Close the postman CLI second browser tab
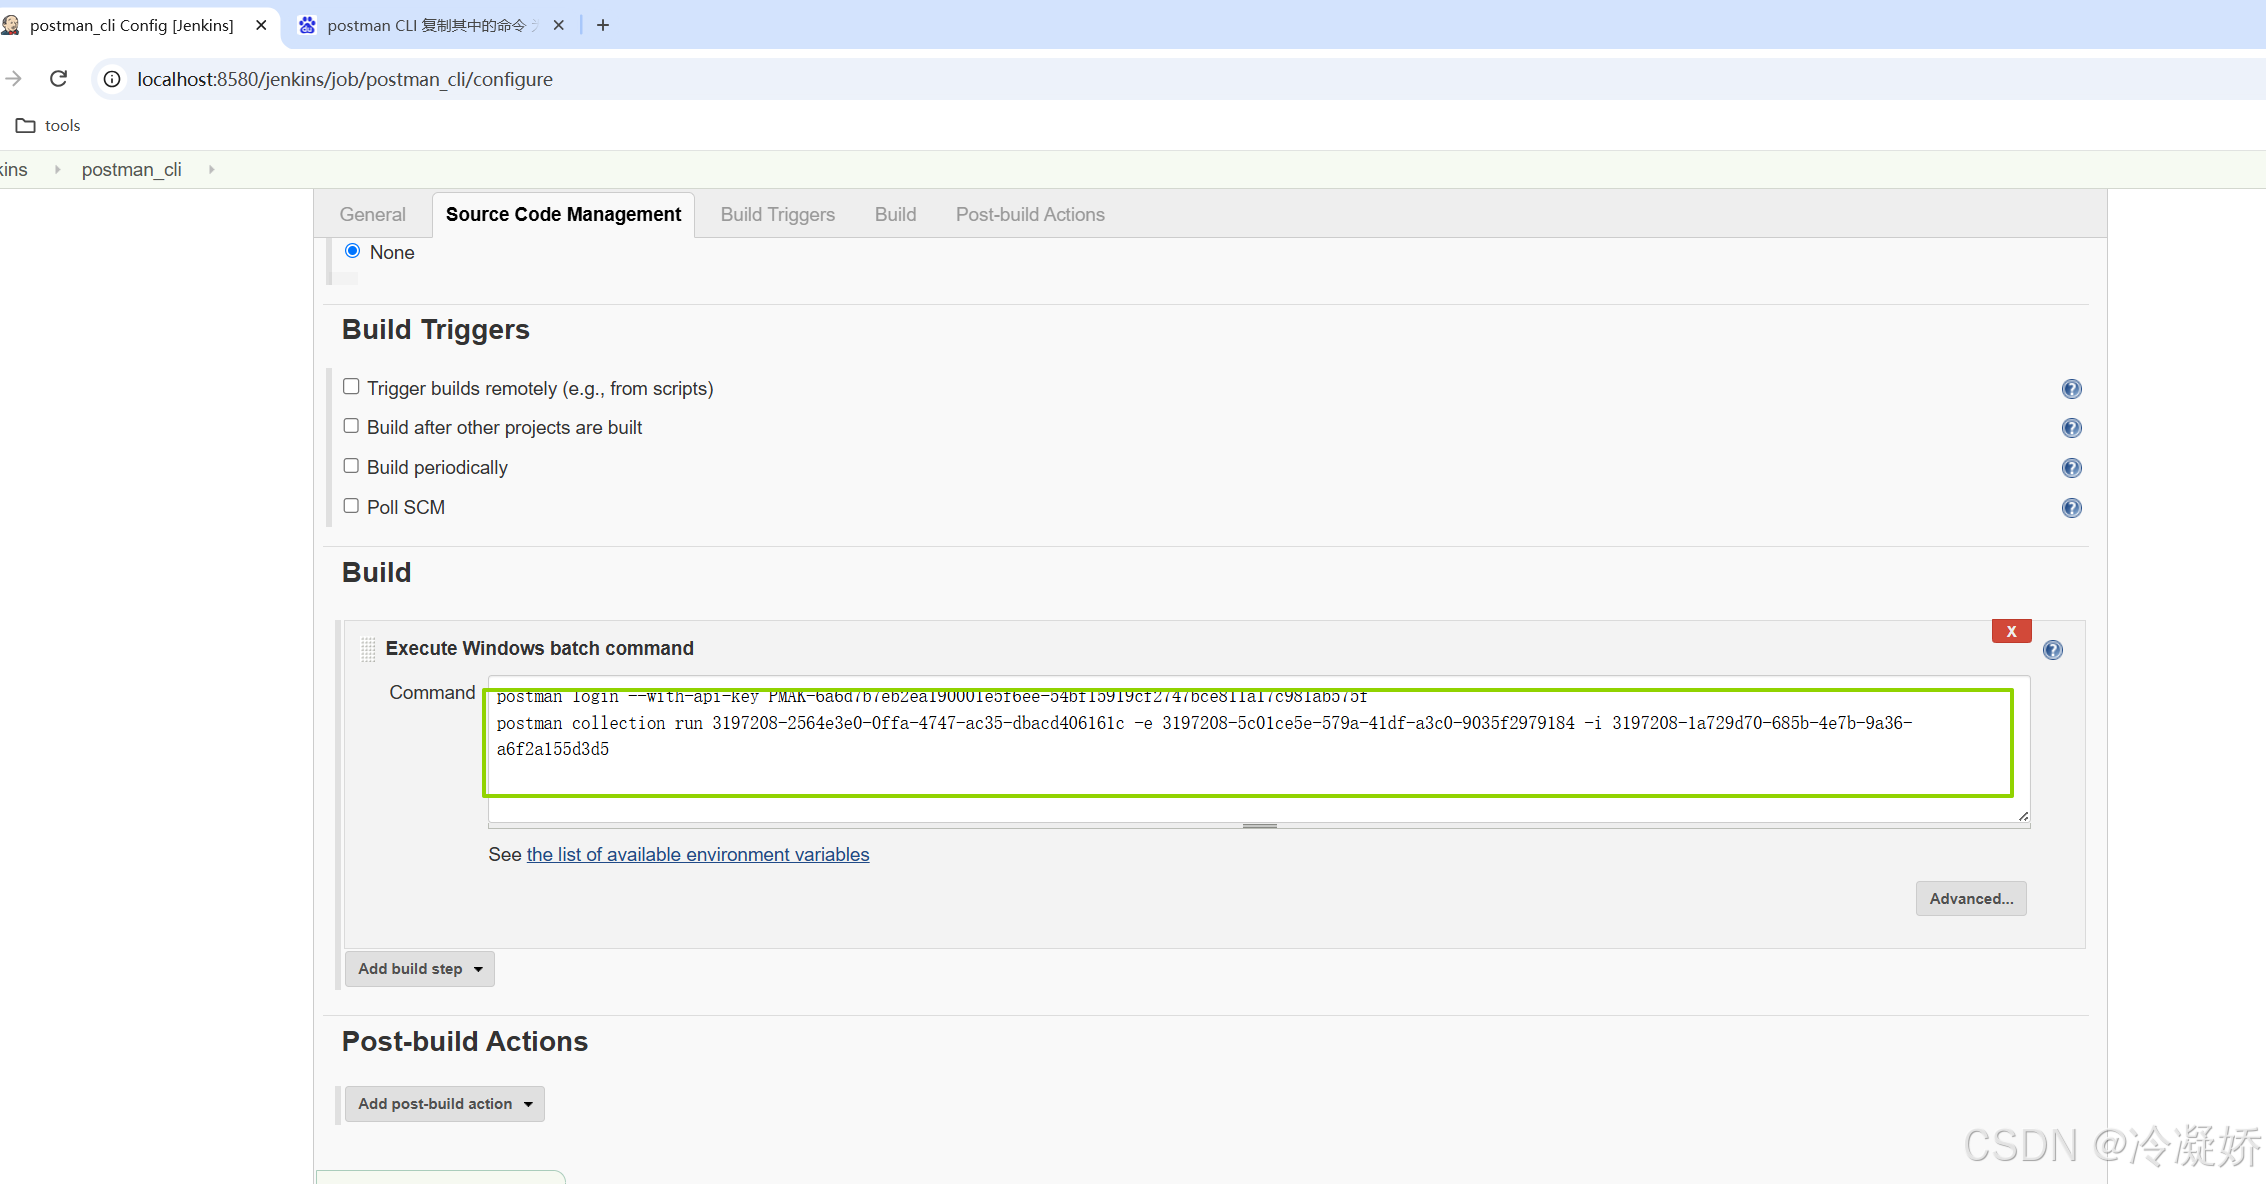 click(559, 25)
